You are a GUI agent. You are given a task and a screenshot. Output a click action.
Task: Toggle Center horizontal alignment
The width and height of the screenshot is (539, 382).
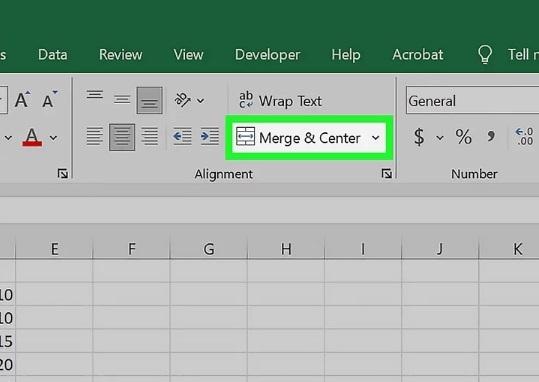(122, 137)
